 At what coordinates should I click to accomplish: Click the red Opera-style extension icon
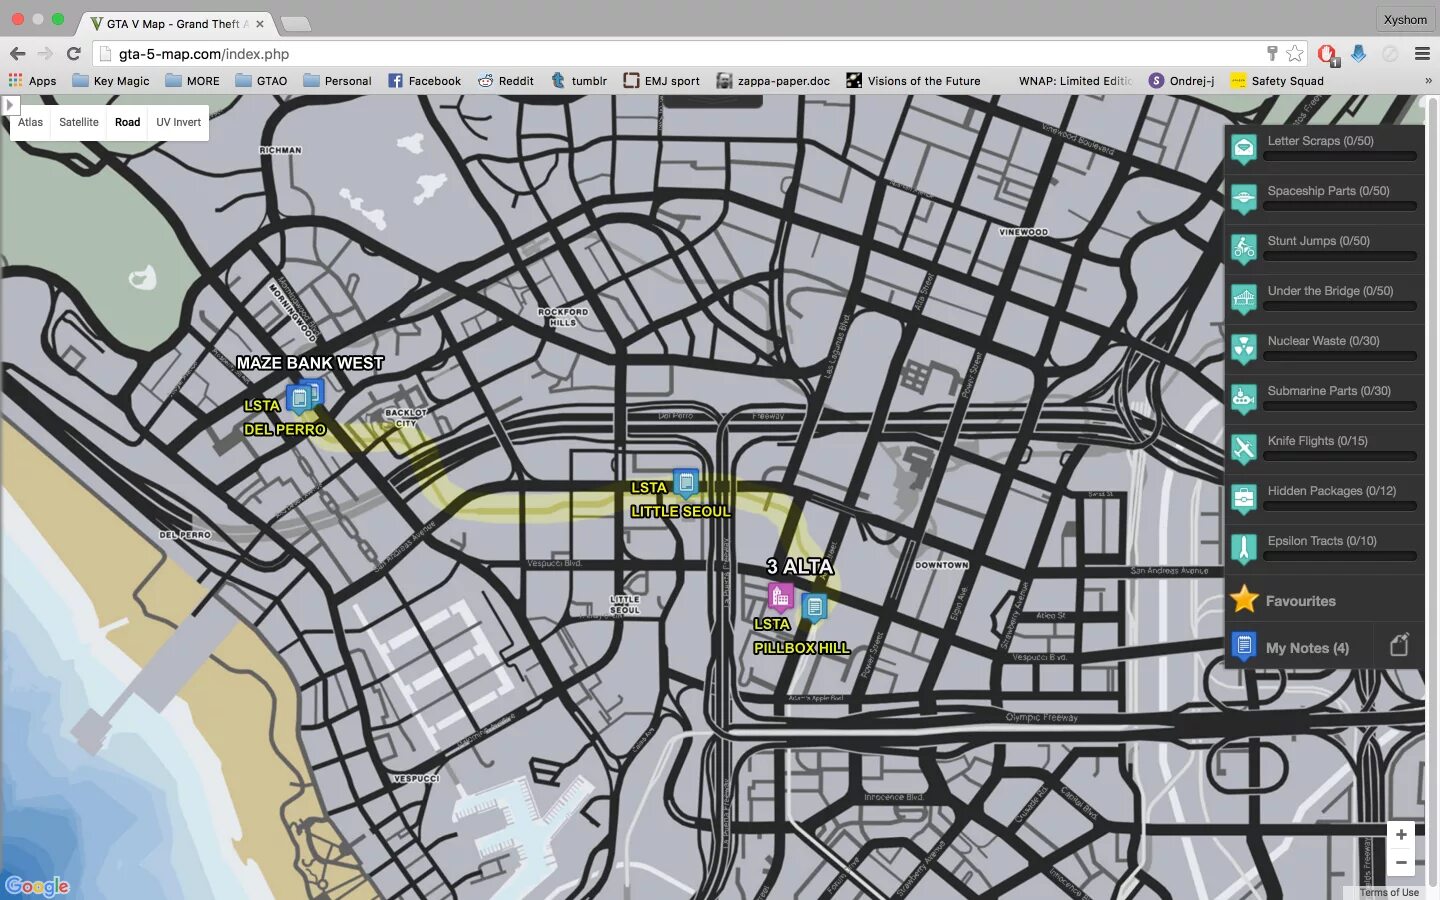1327,54
